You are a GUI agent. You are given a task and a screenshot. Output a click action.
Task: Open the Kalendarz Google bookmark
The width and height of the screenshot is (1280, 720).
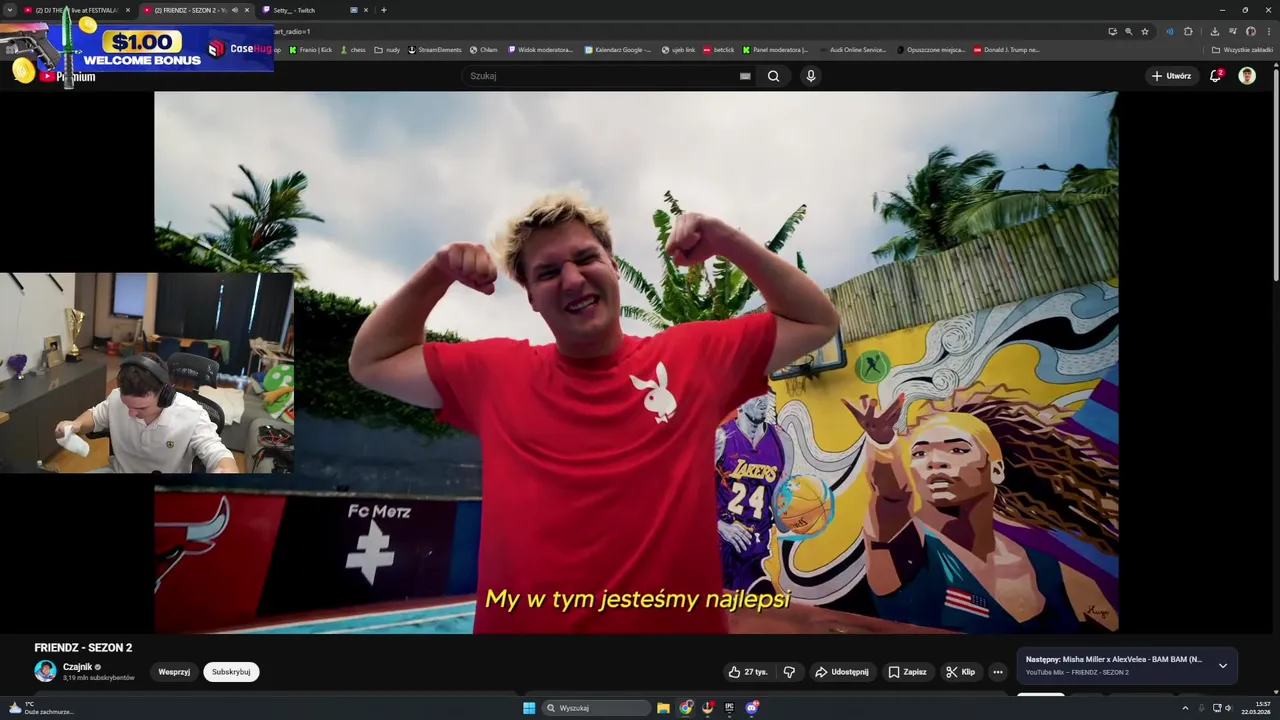point(618,49)
